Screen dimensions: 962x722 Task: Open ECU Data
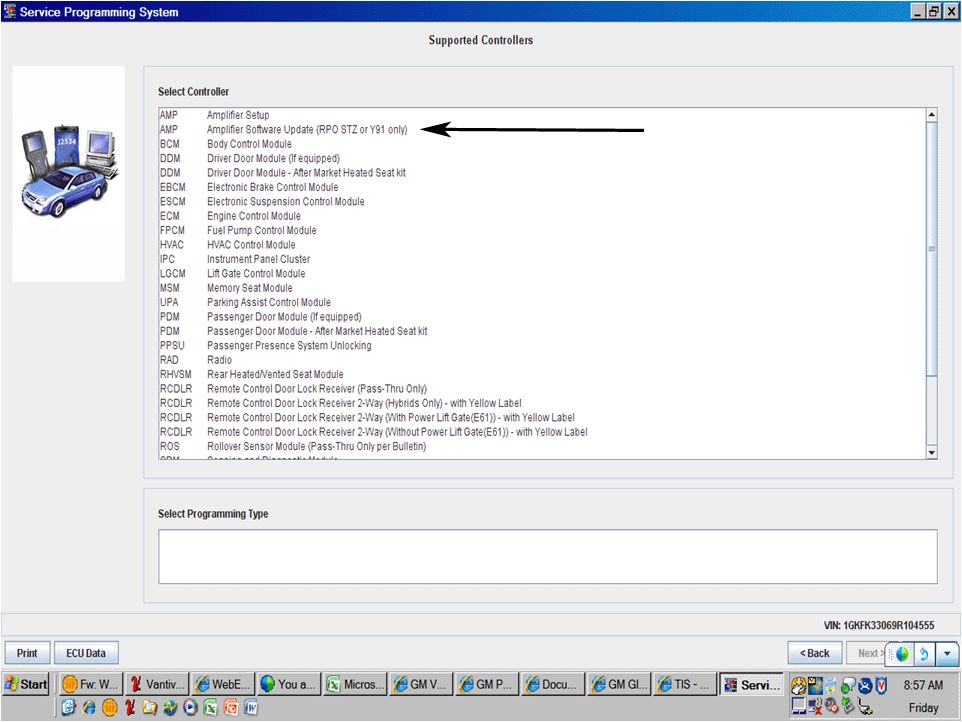click(86, 653)
